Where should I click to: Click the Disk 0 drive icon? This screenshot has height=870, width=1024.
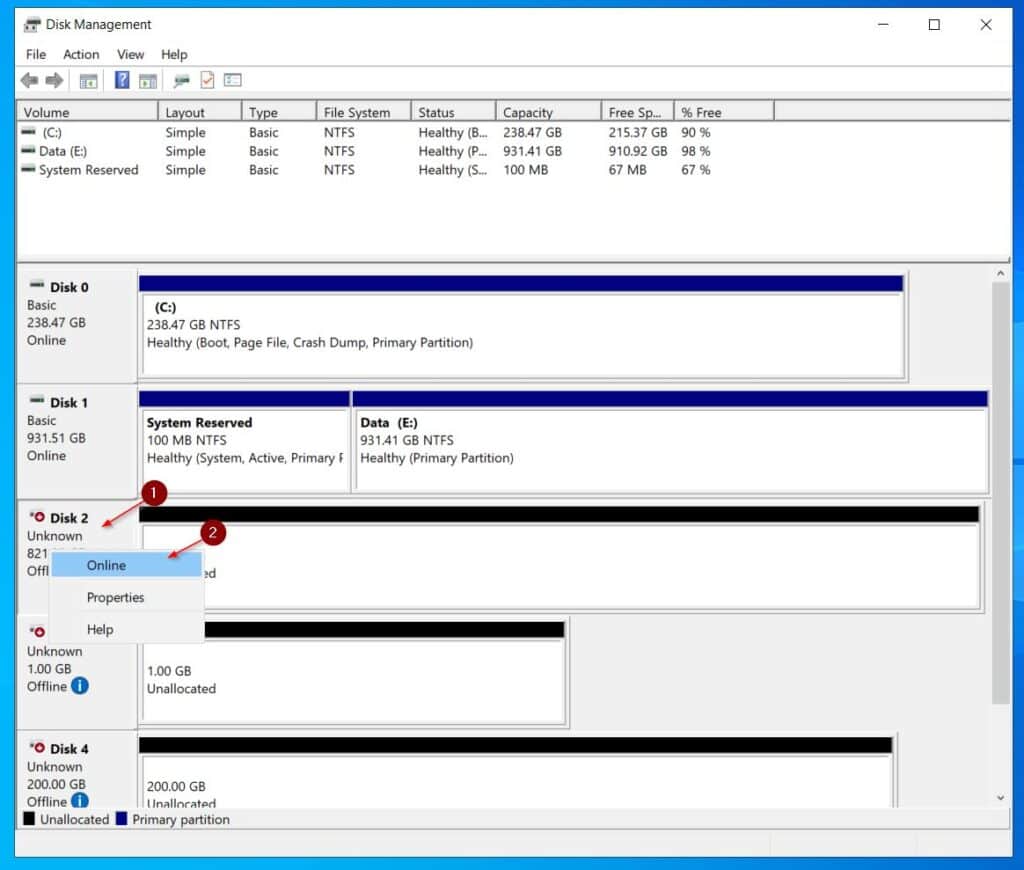tap(37, 285)
